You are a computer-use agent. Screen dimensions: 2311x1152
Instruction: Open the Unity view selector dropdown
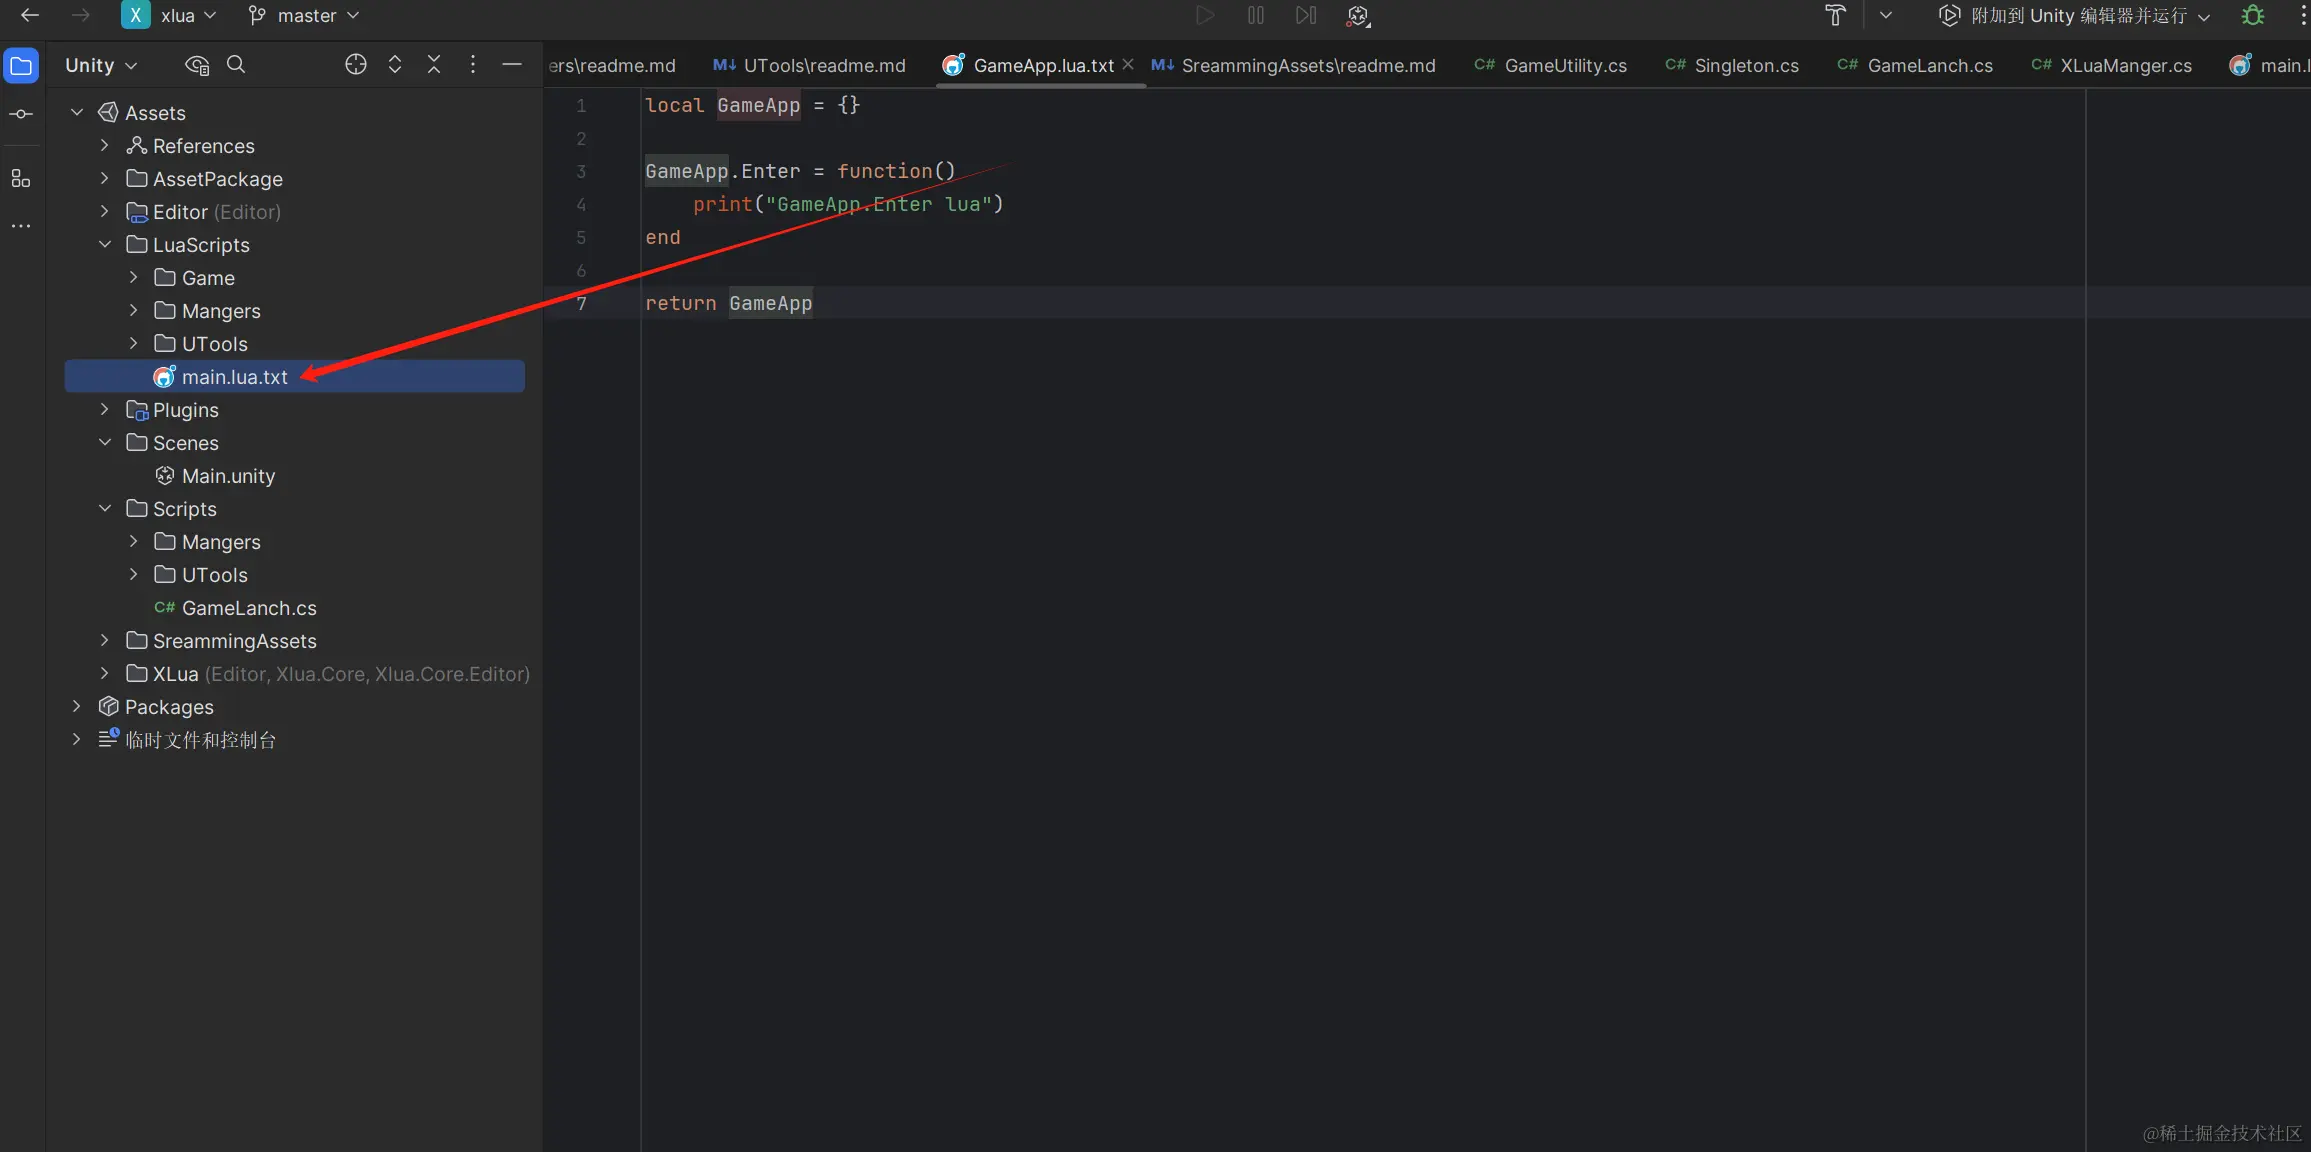click(x=100, y=65)
